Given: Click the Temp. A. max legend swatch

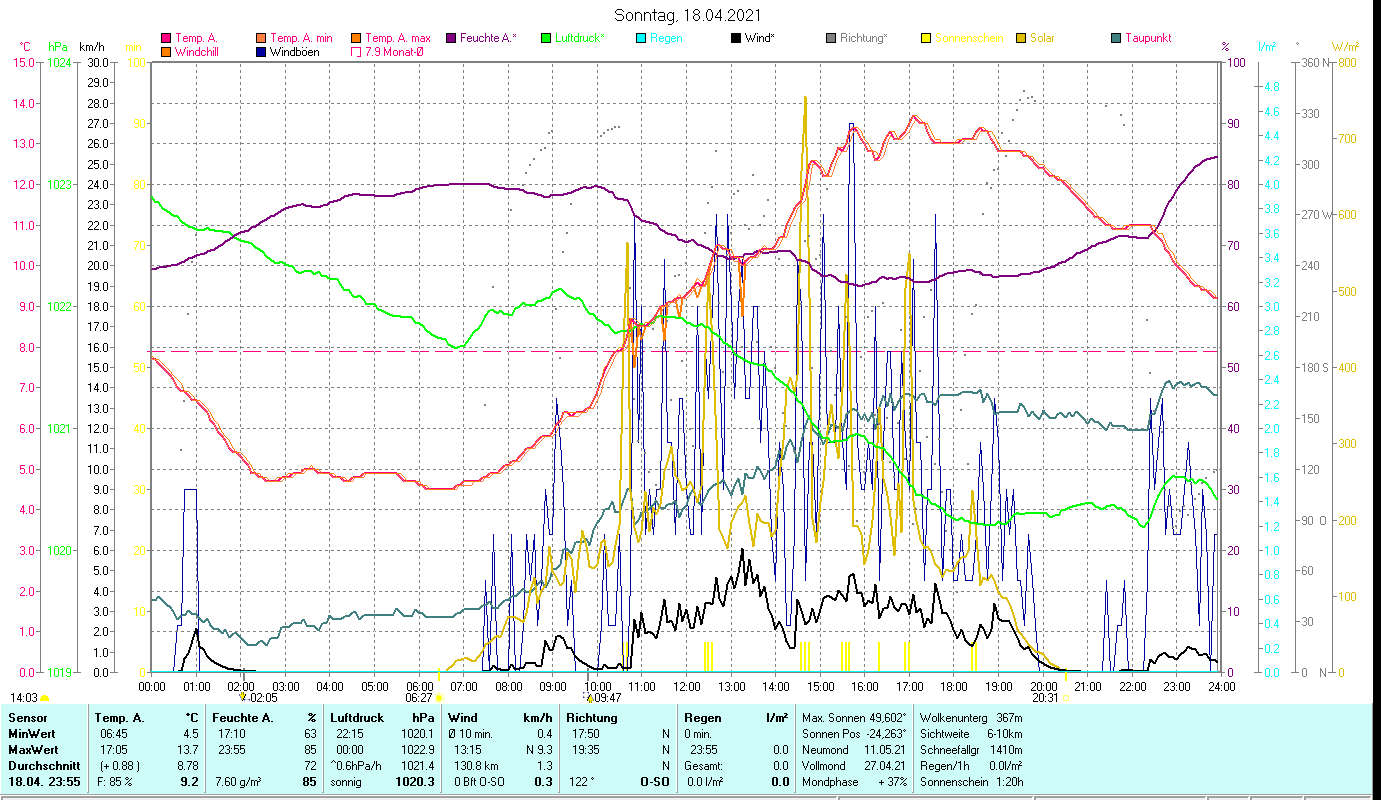Looking at the screenshot, I should (x=356, y=38).
